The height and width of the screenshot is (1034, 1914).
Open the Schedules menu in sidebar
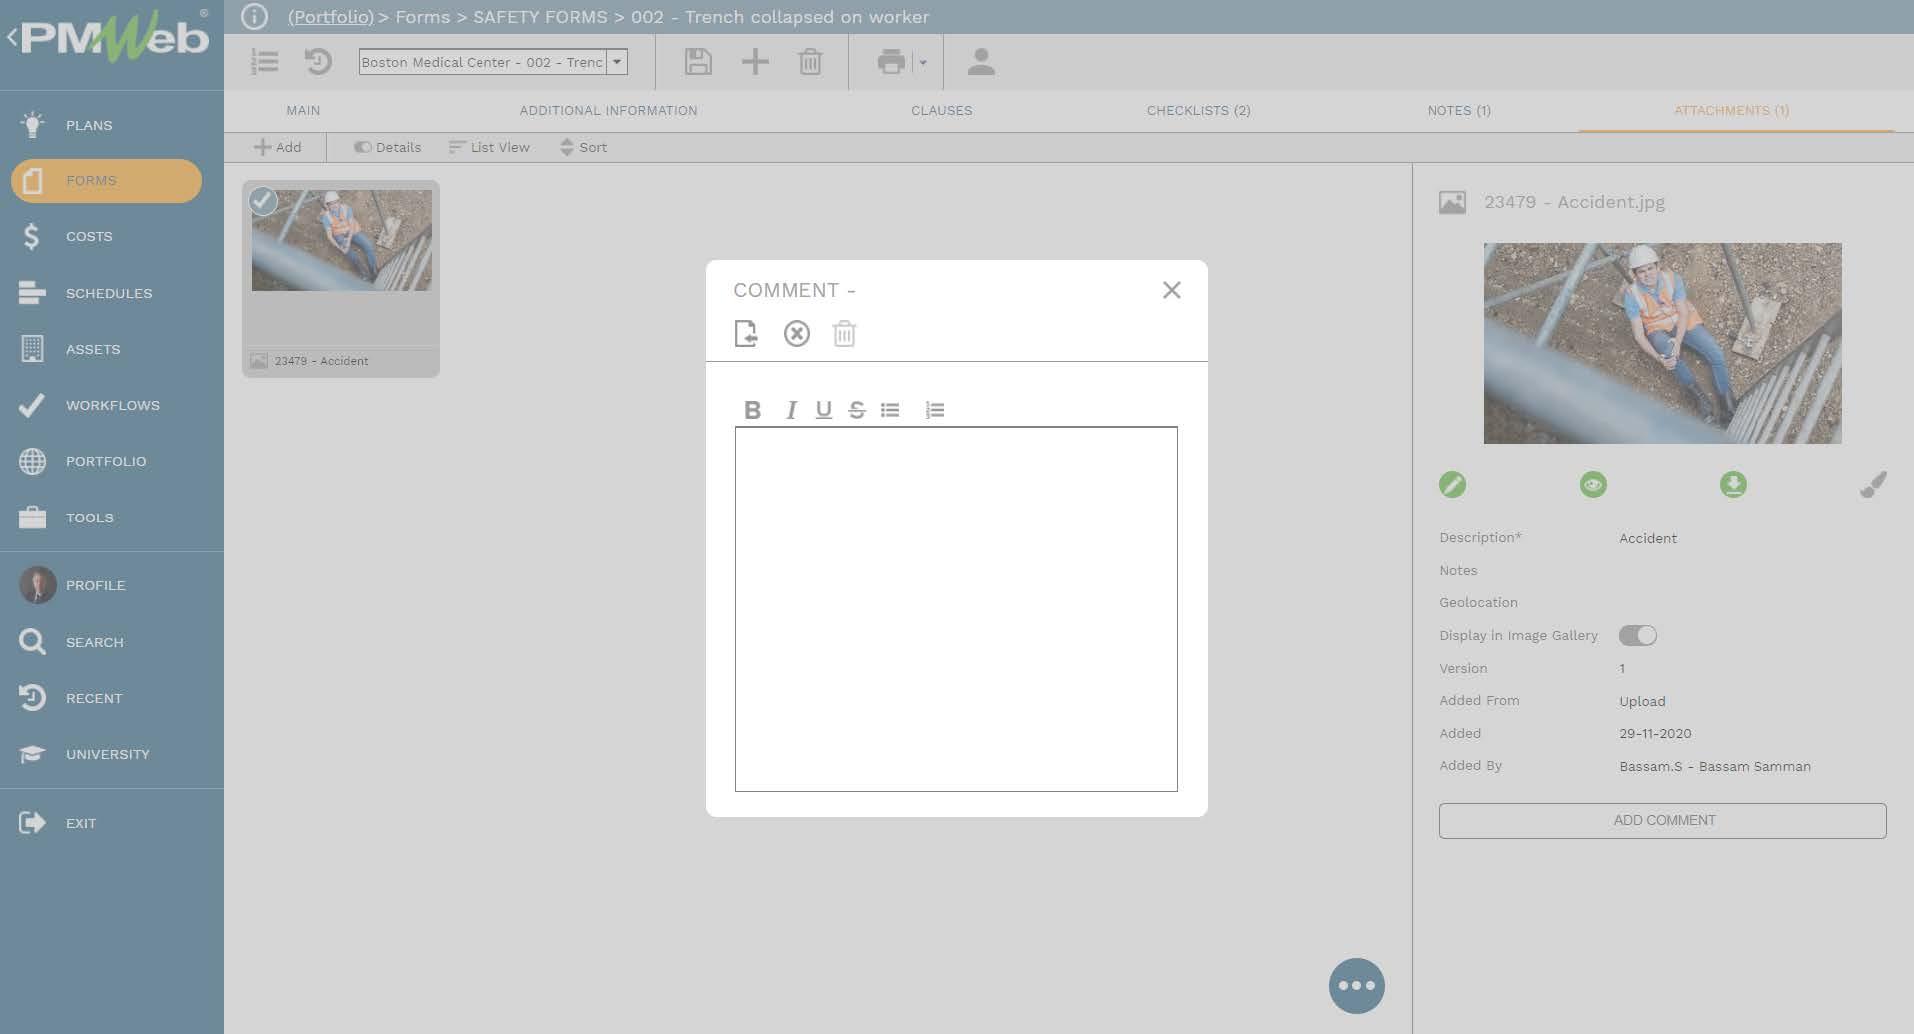coord(109,293)
